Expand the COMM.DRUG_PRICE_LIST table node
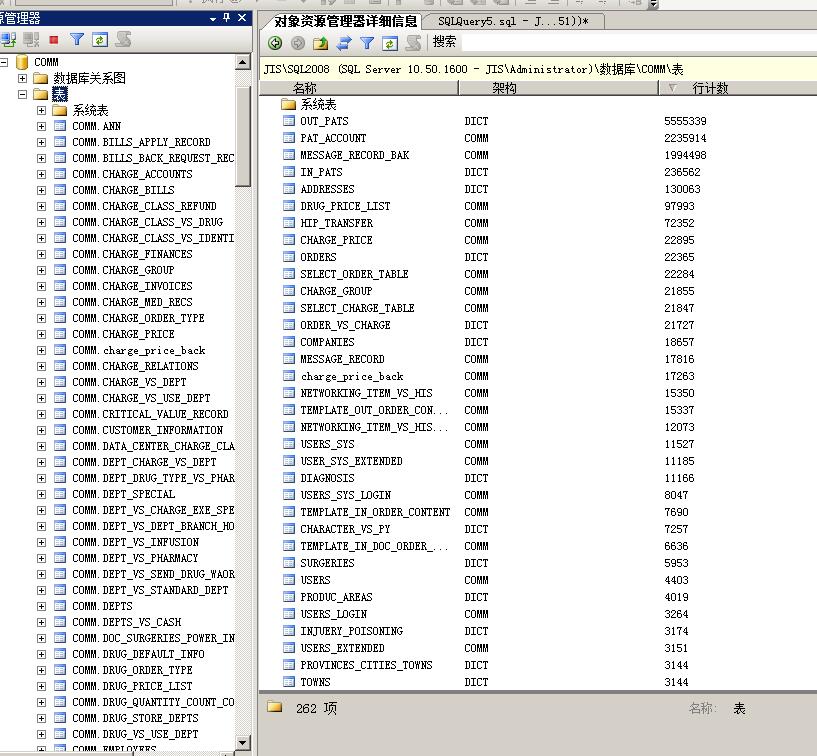Screen dimensions: 817x756 click(41, 686)
